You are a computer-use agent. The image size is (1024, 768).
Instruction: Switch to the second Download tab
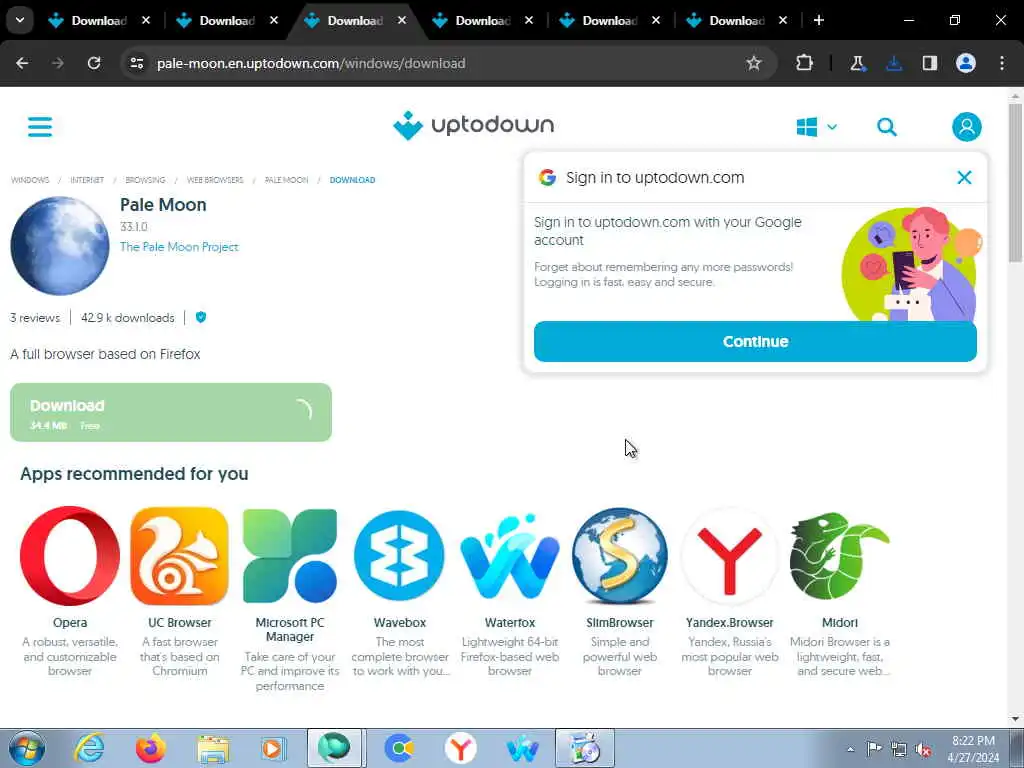coord(226,21)
